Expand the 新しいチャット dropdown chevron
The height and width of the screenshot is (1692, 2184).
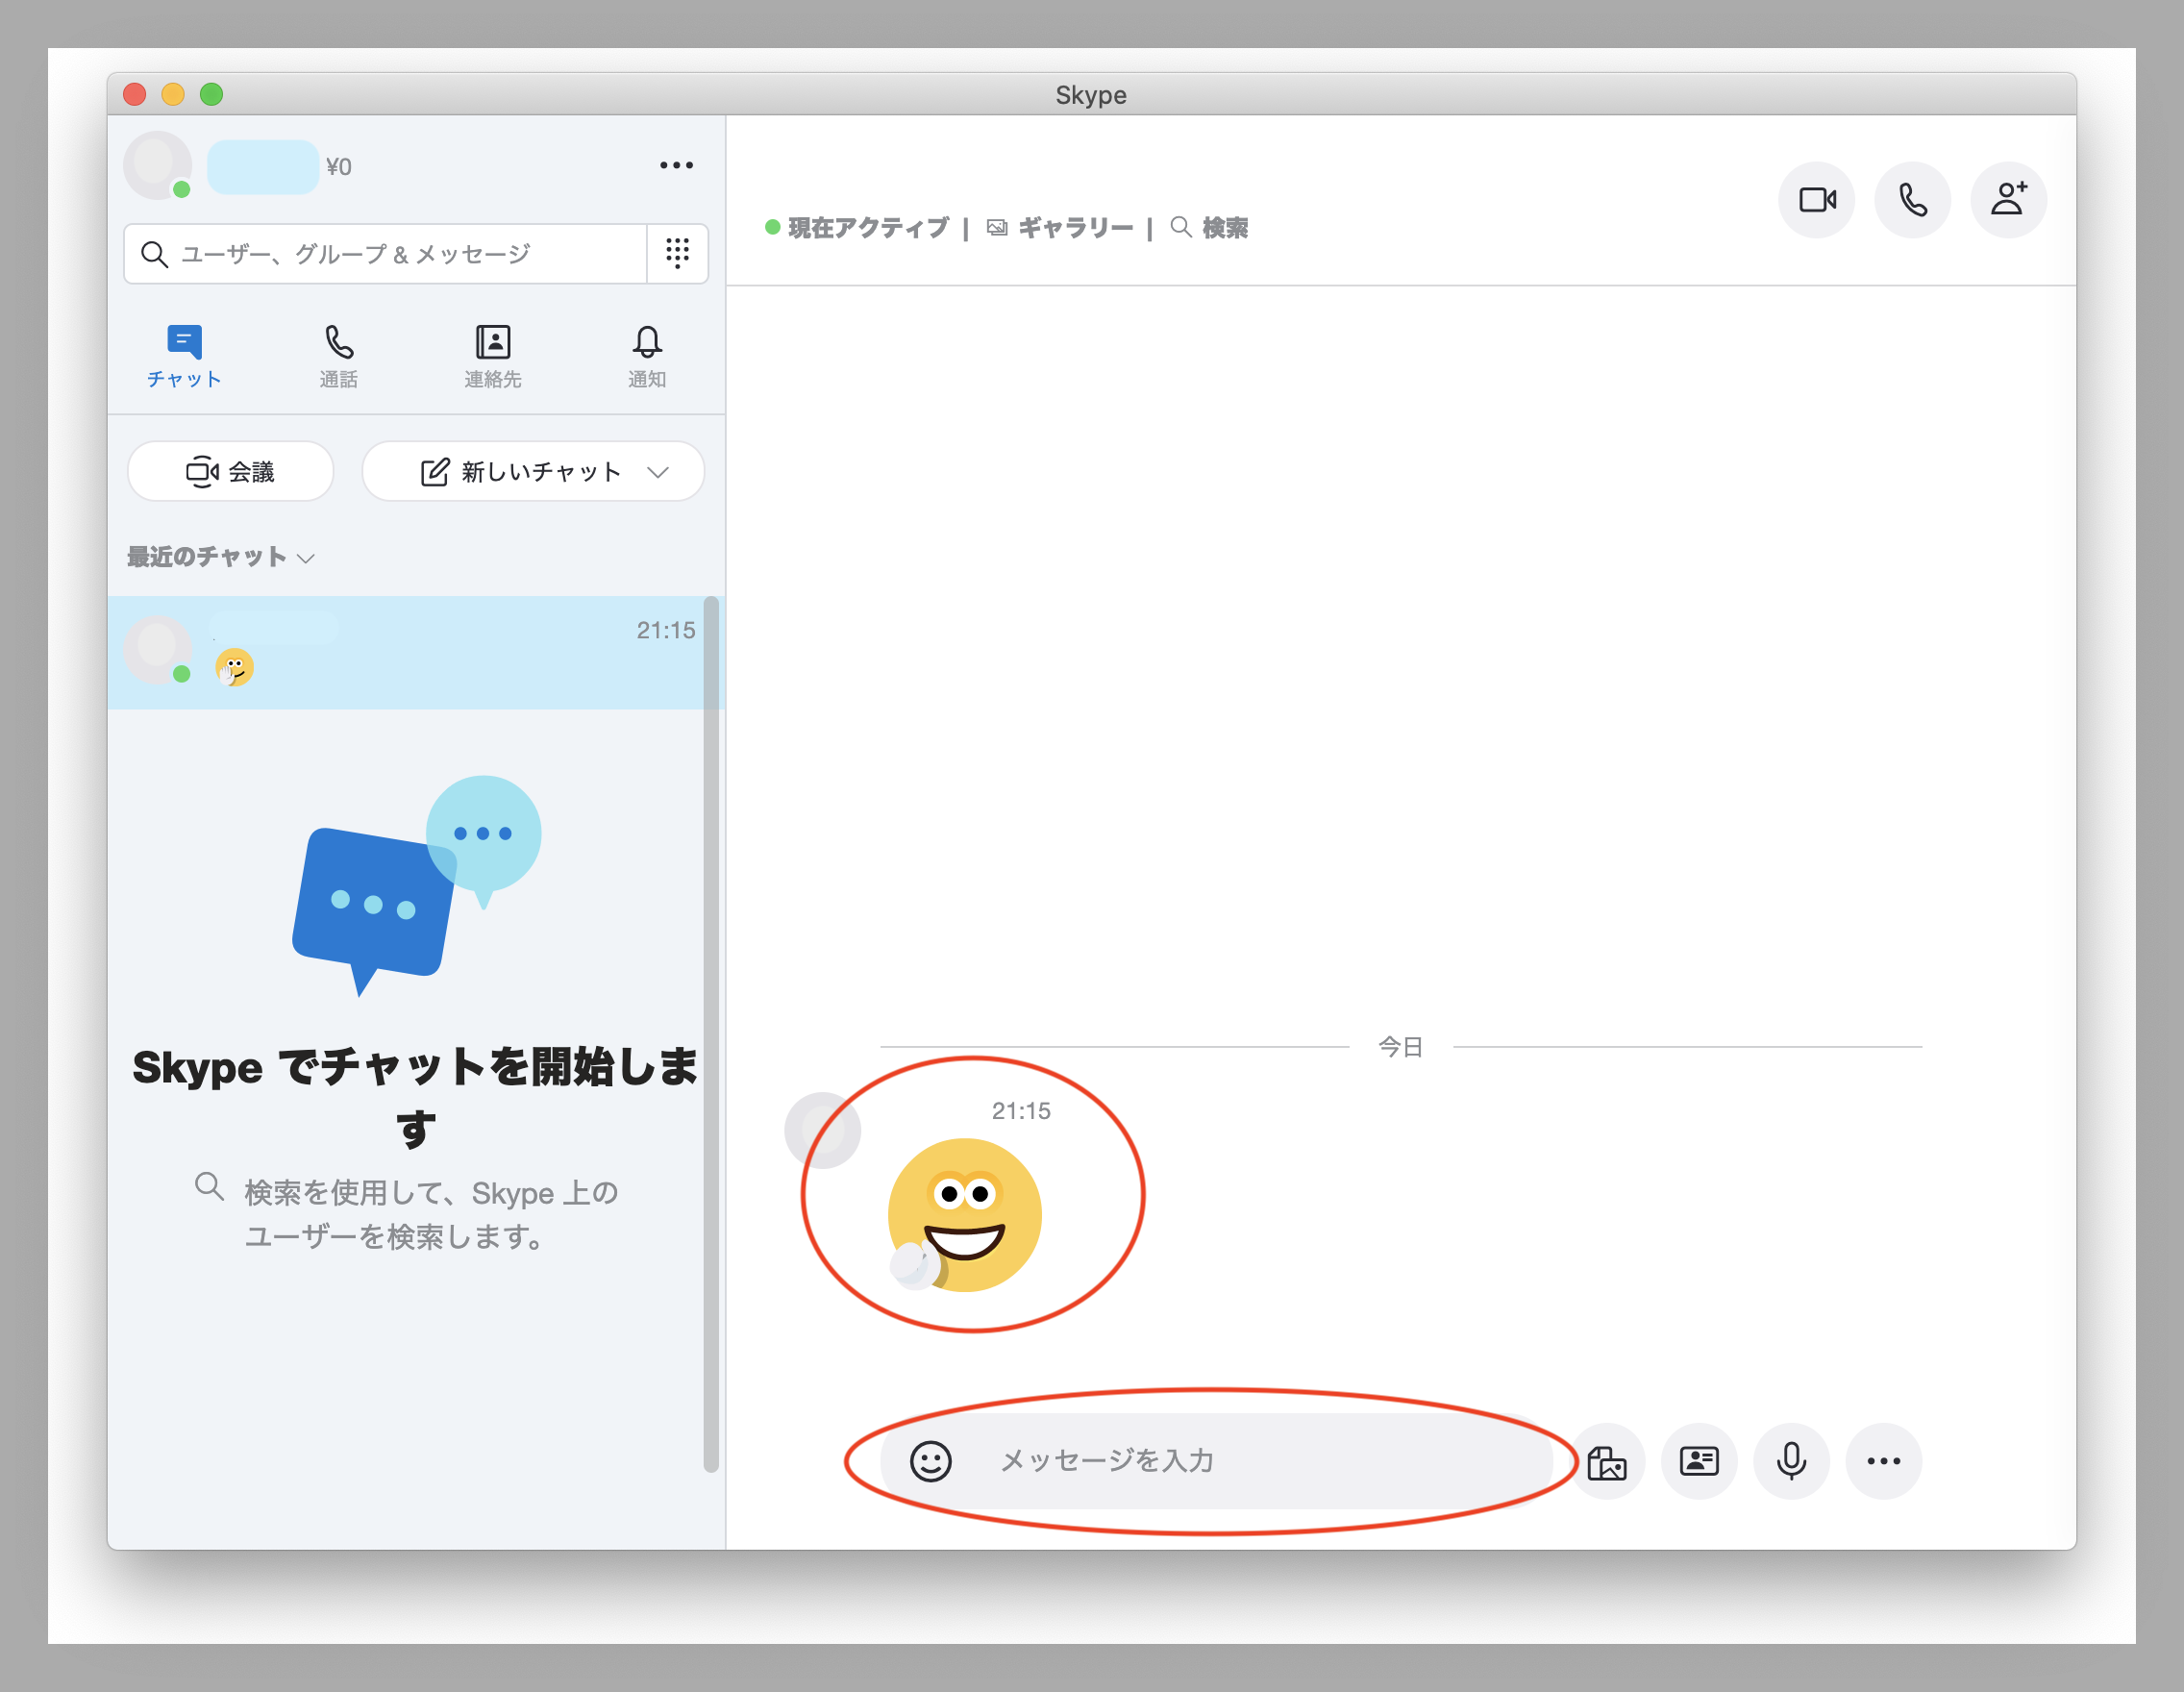click(657, 472)
